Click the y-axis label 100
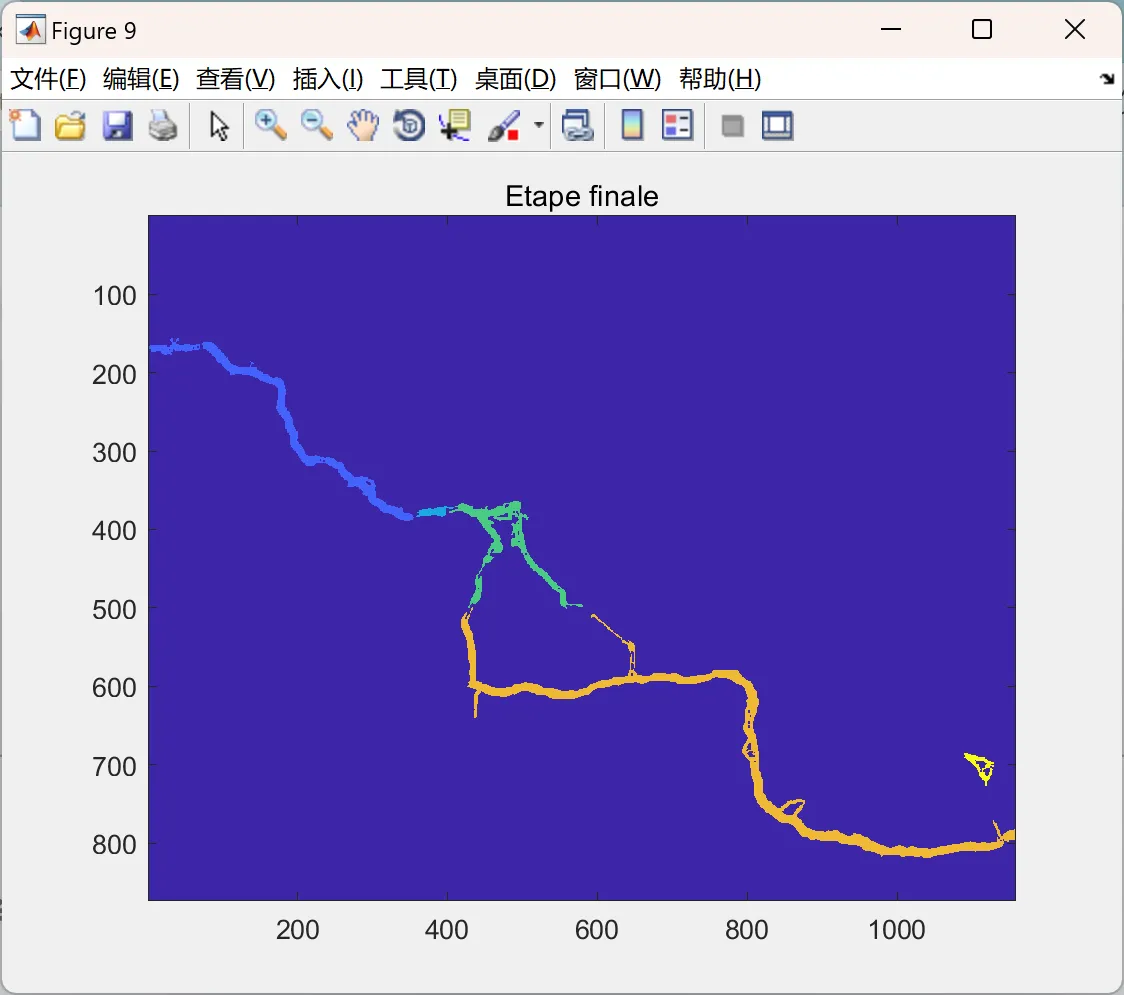Image resolution: width=1124 pixels, height=995 pixels. (x=114, y=296)
